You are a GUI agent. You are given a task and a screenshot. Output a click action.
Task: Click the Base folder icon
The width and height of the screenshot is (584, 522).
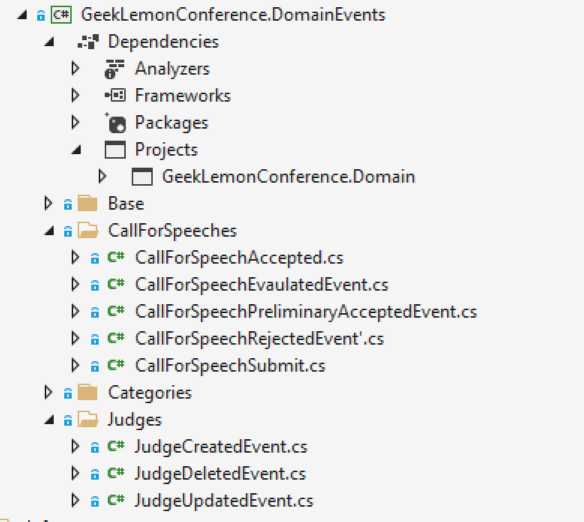88,204
